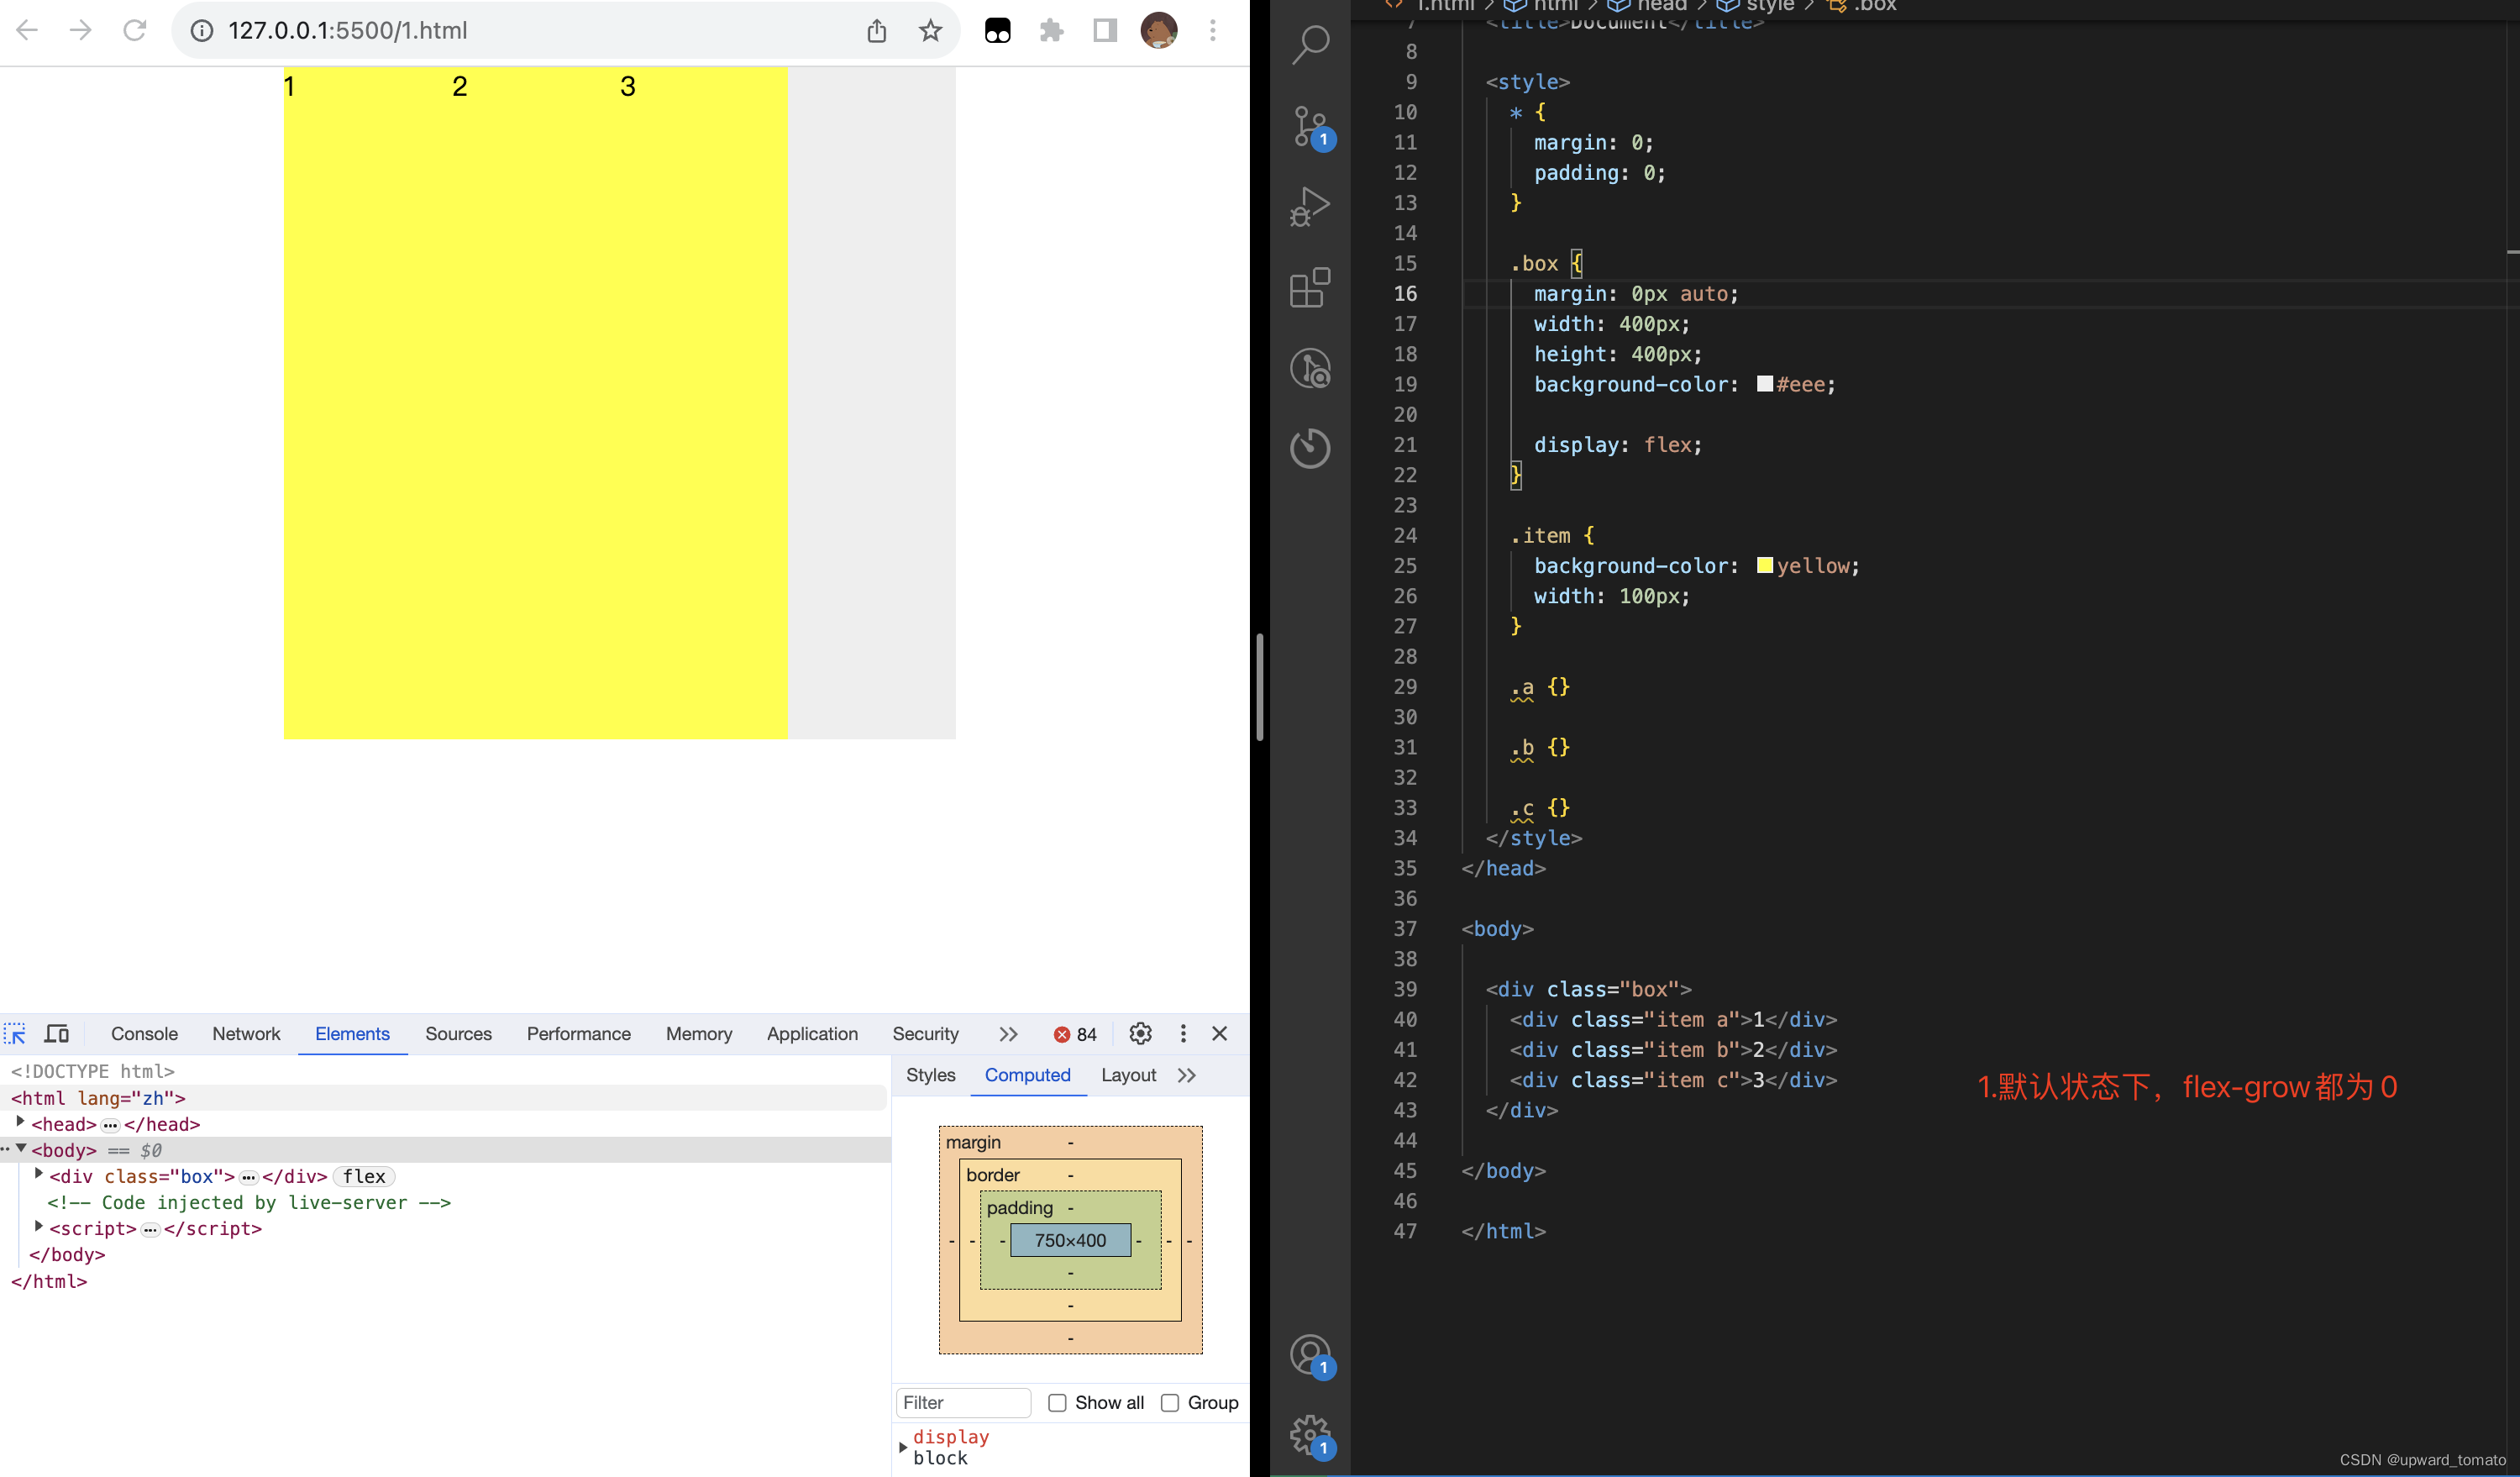Close the DevTools panel
This screenshot has height=1477, width=2520.
pos(1220,1034)
